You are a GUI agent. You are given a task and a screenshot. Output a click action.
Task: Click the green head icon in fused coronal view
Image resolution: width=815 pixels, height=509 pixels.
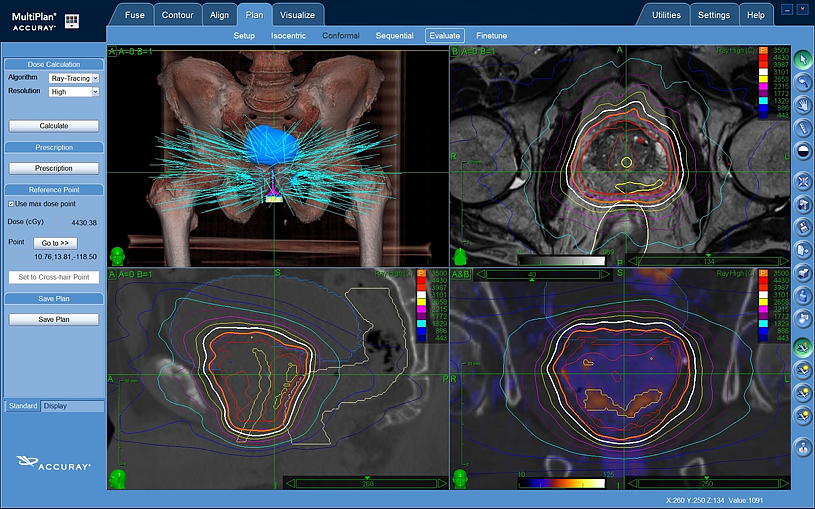pyautogui.click(x=459, y=479)
